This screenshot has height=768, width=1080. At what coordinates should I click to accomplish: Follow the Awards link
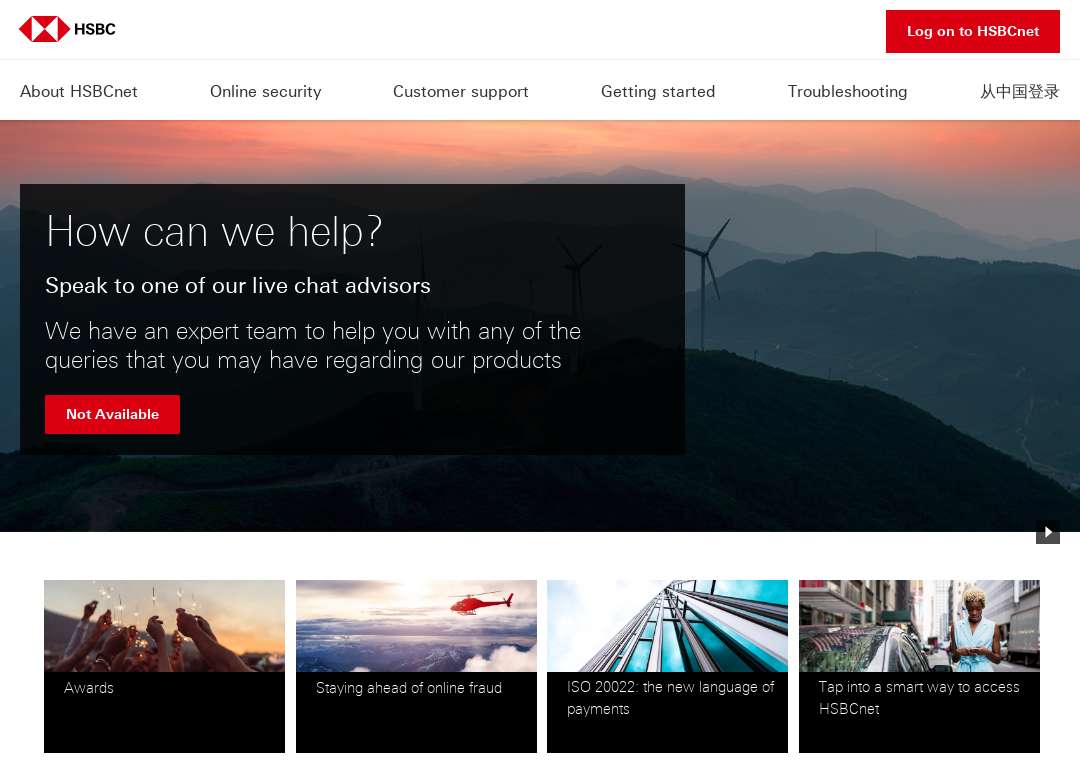(x=89, y=687)
